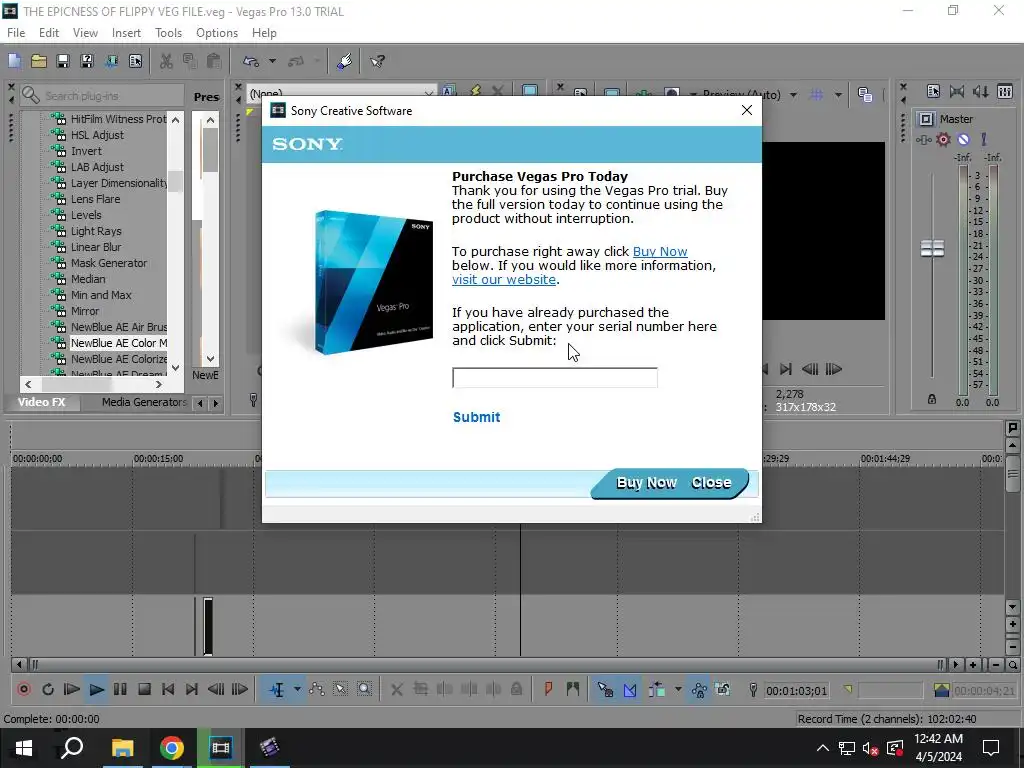Toggle Loop Playback in transport bar
The height and width of the screenshot is (768, 1024).
pyautogui.click(x=48, y=690)
